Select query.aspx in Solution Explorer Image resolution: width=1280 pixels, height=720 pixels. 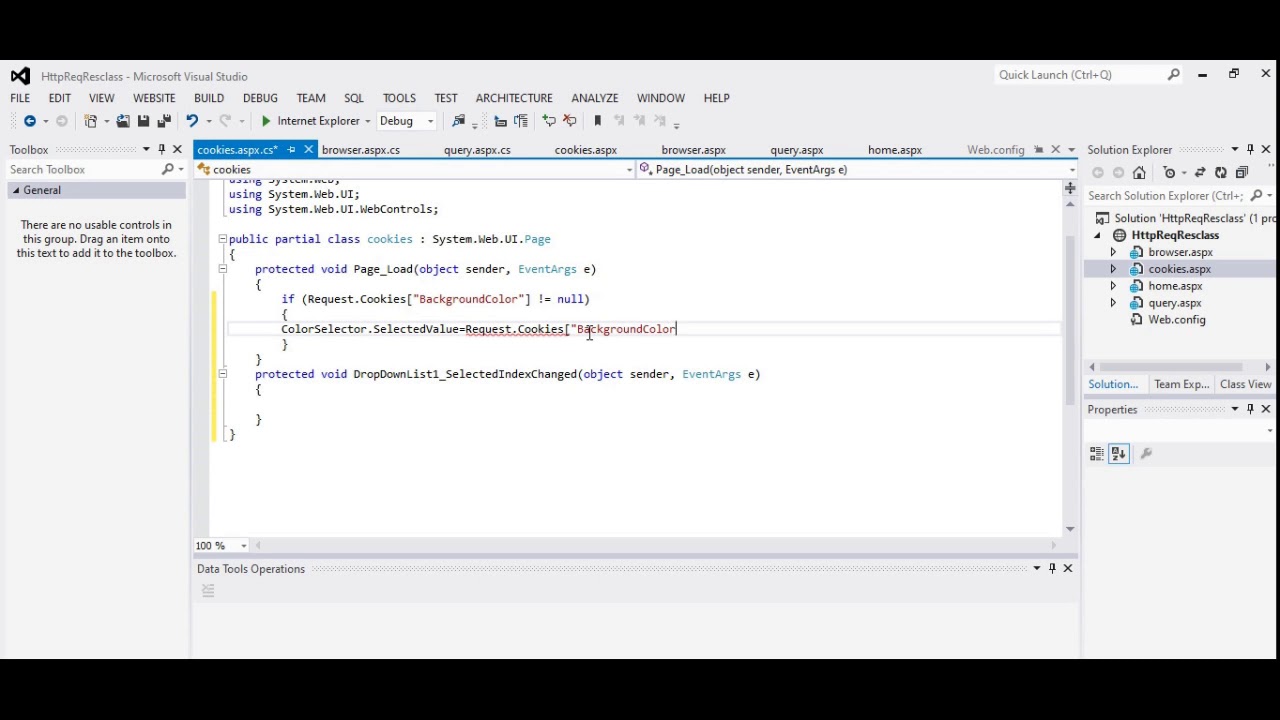[1175, 303]
